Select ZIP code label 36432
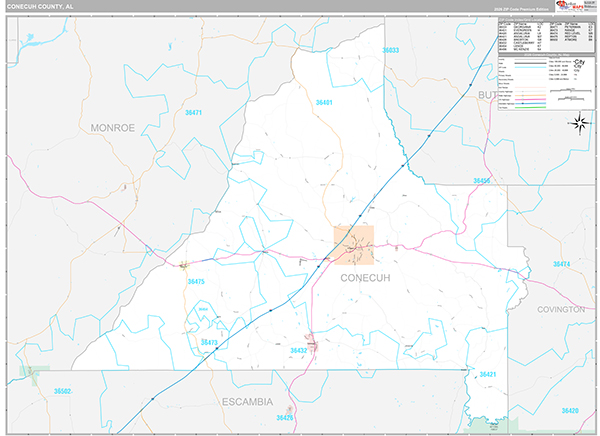Image resolution: width=600 pixels, height=436 pixels. (298, 351)
